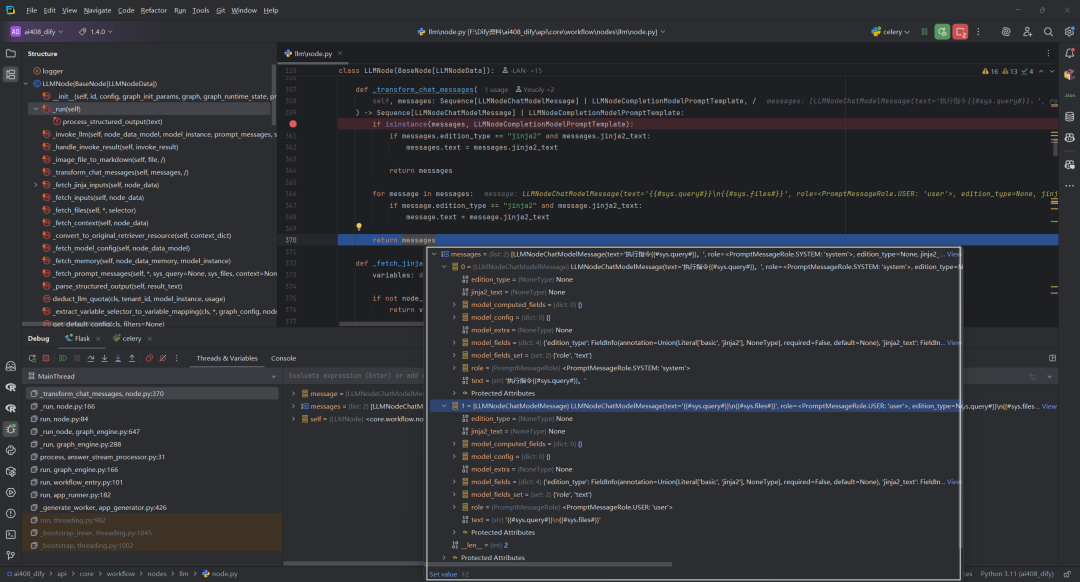Viewport: 1080px width, 582px height.
Task: Collapse _run(self) node in Structure
Action: click(x=36, y=109)
